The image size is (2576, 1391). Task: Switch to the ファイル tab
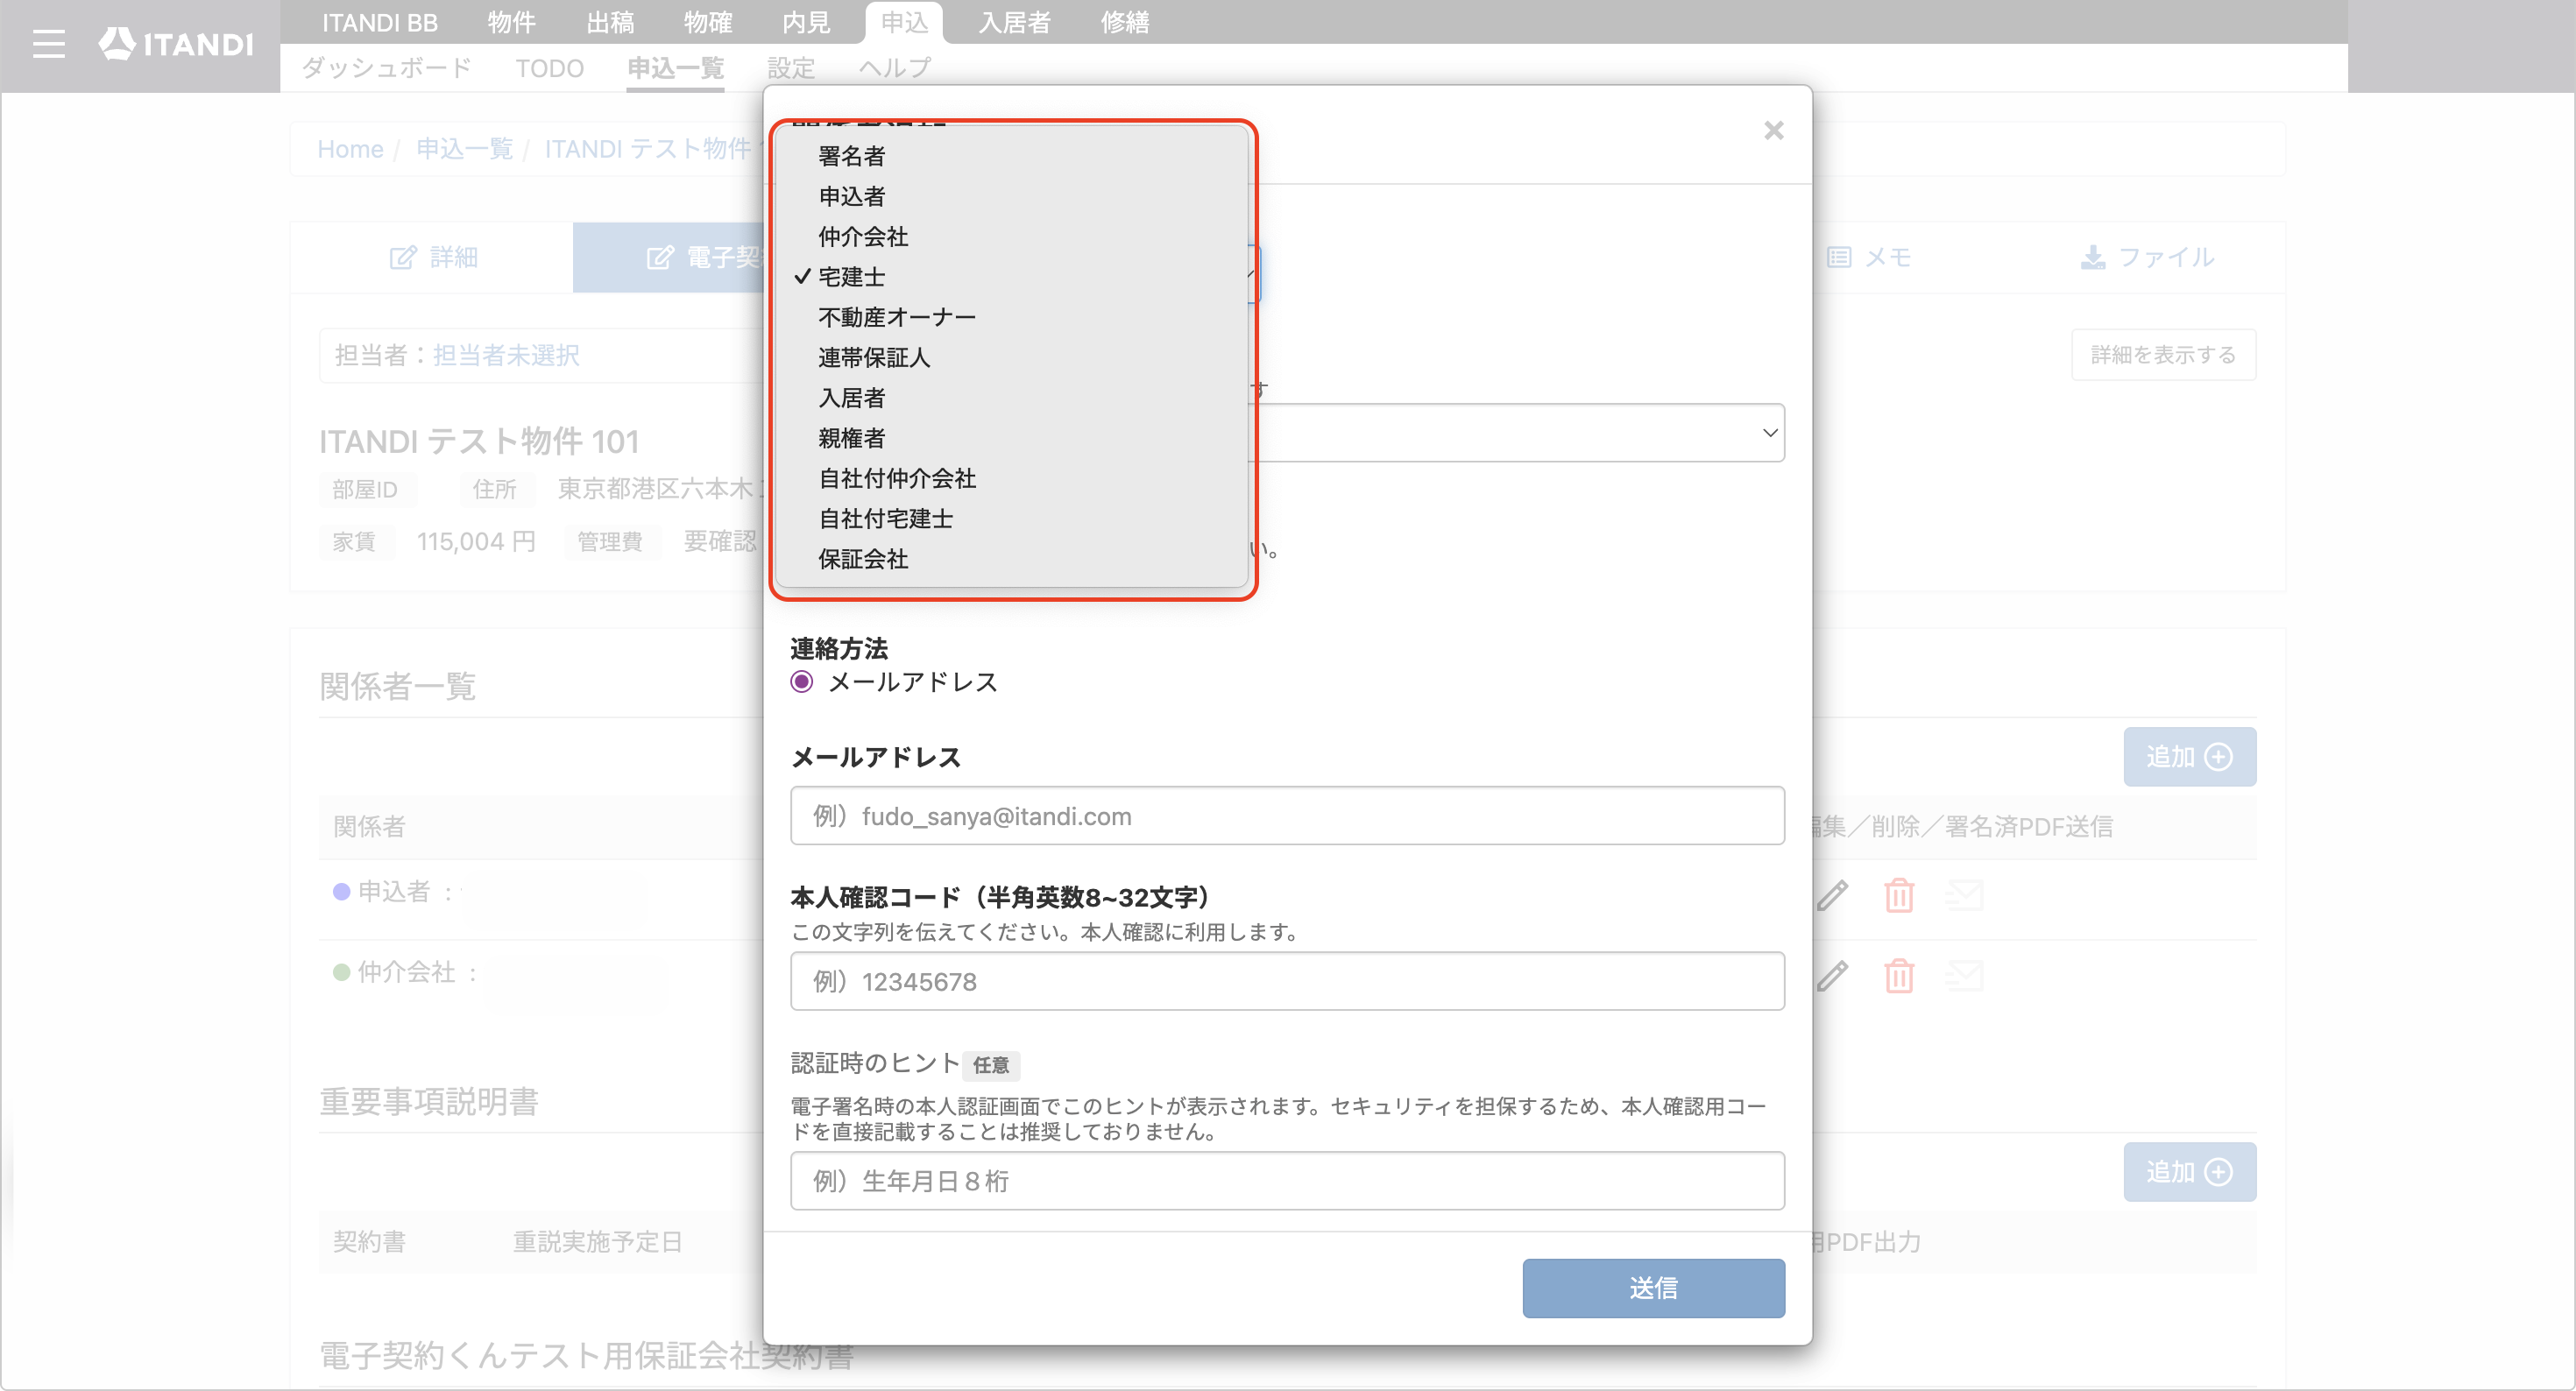pyautogui.click(x=2147, y=258)
